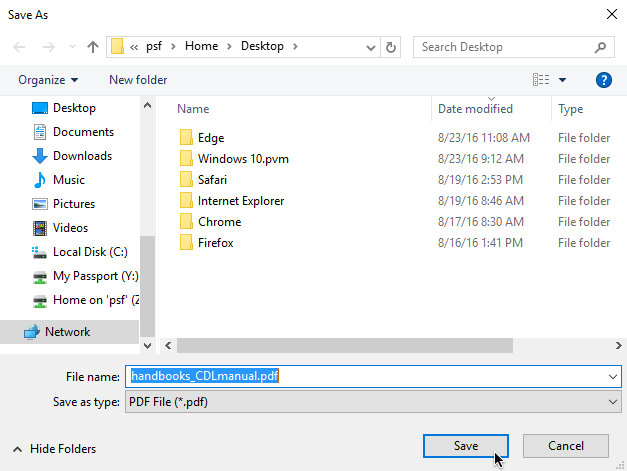The width and height of the screenshot is (627, 471).
Task: Collapse the dialog with Hide Folders
Action: 55,449
